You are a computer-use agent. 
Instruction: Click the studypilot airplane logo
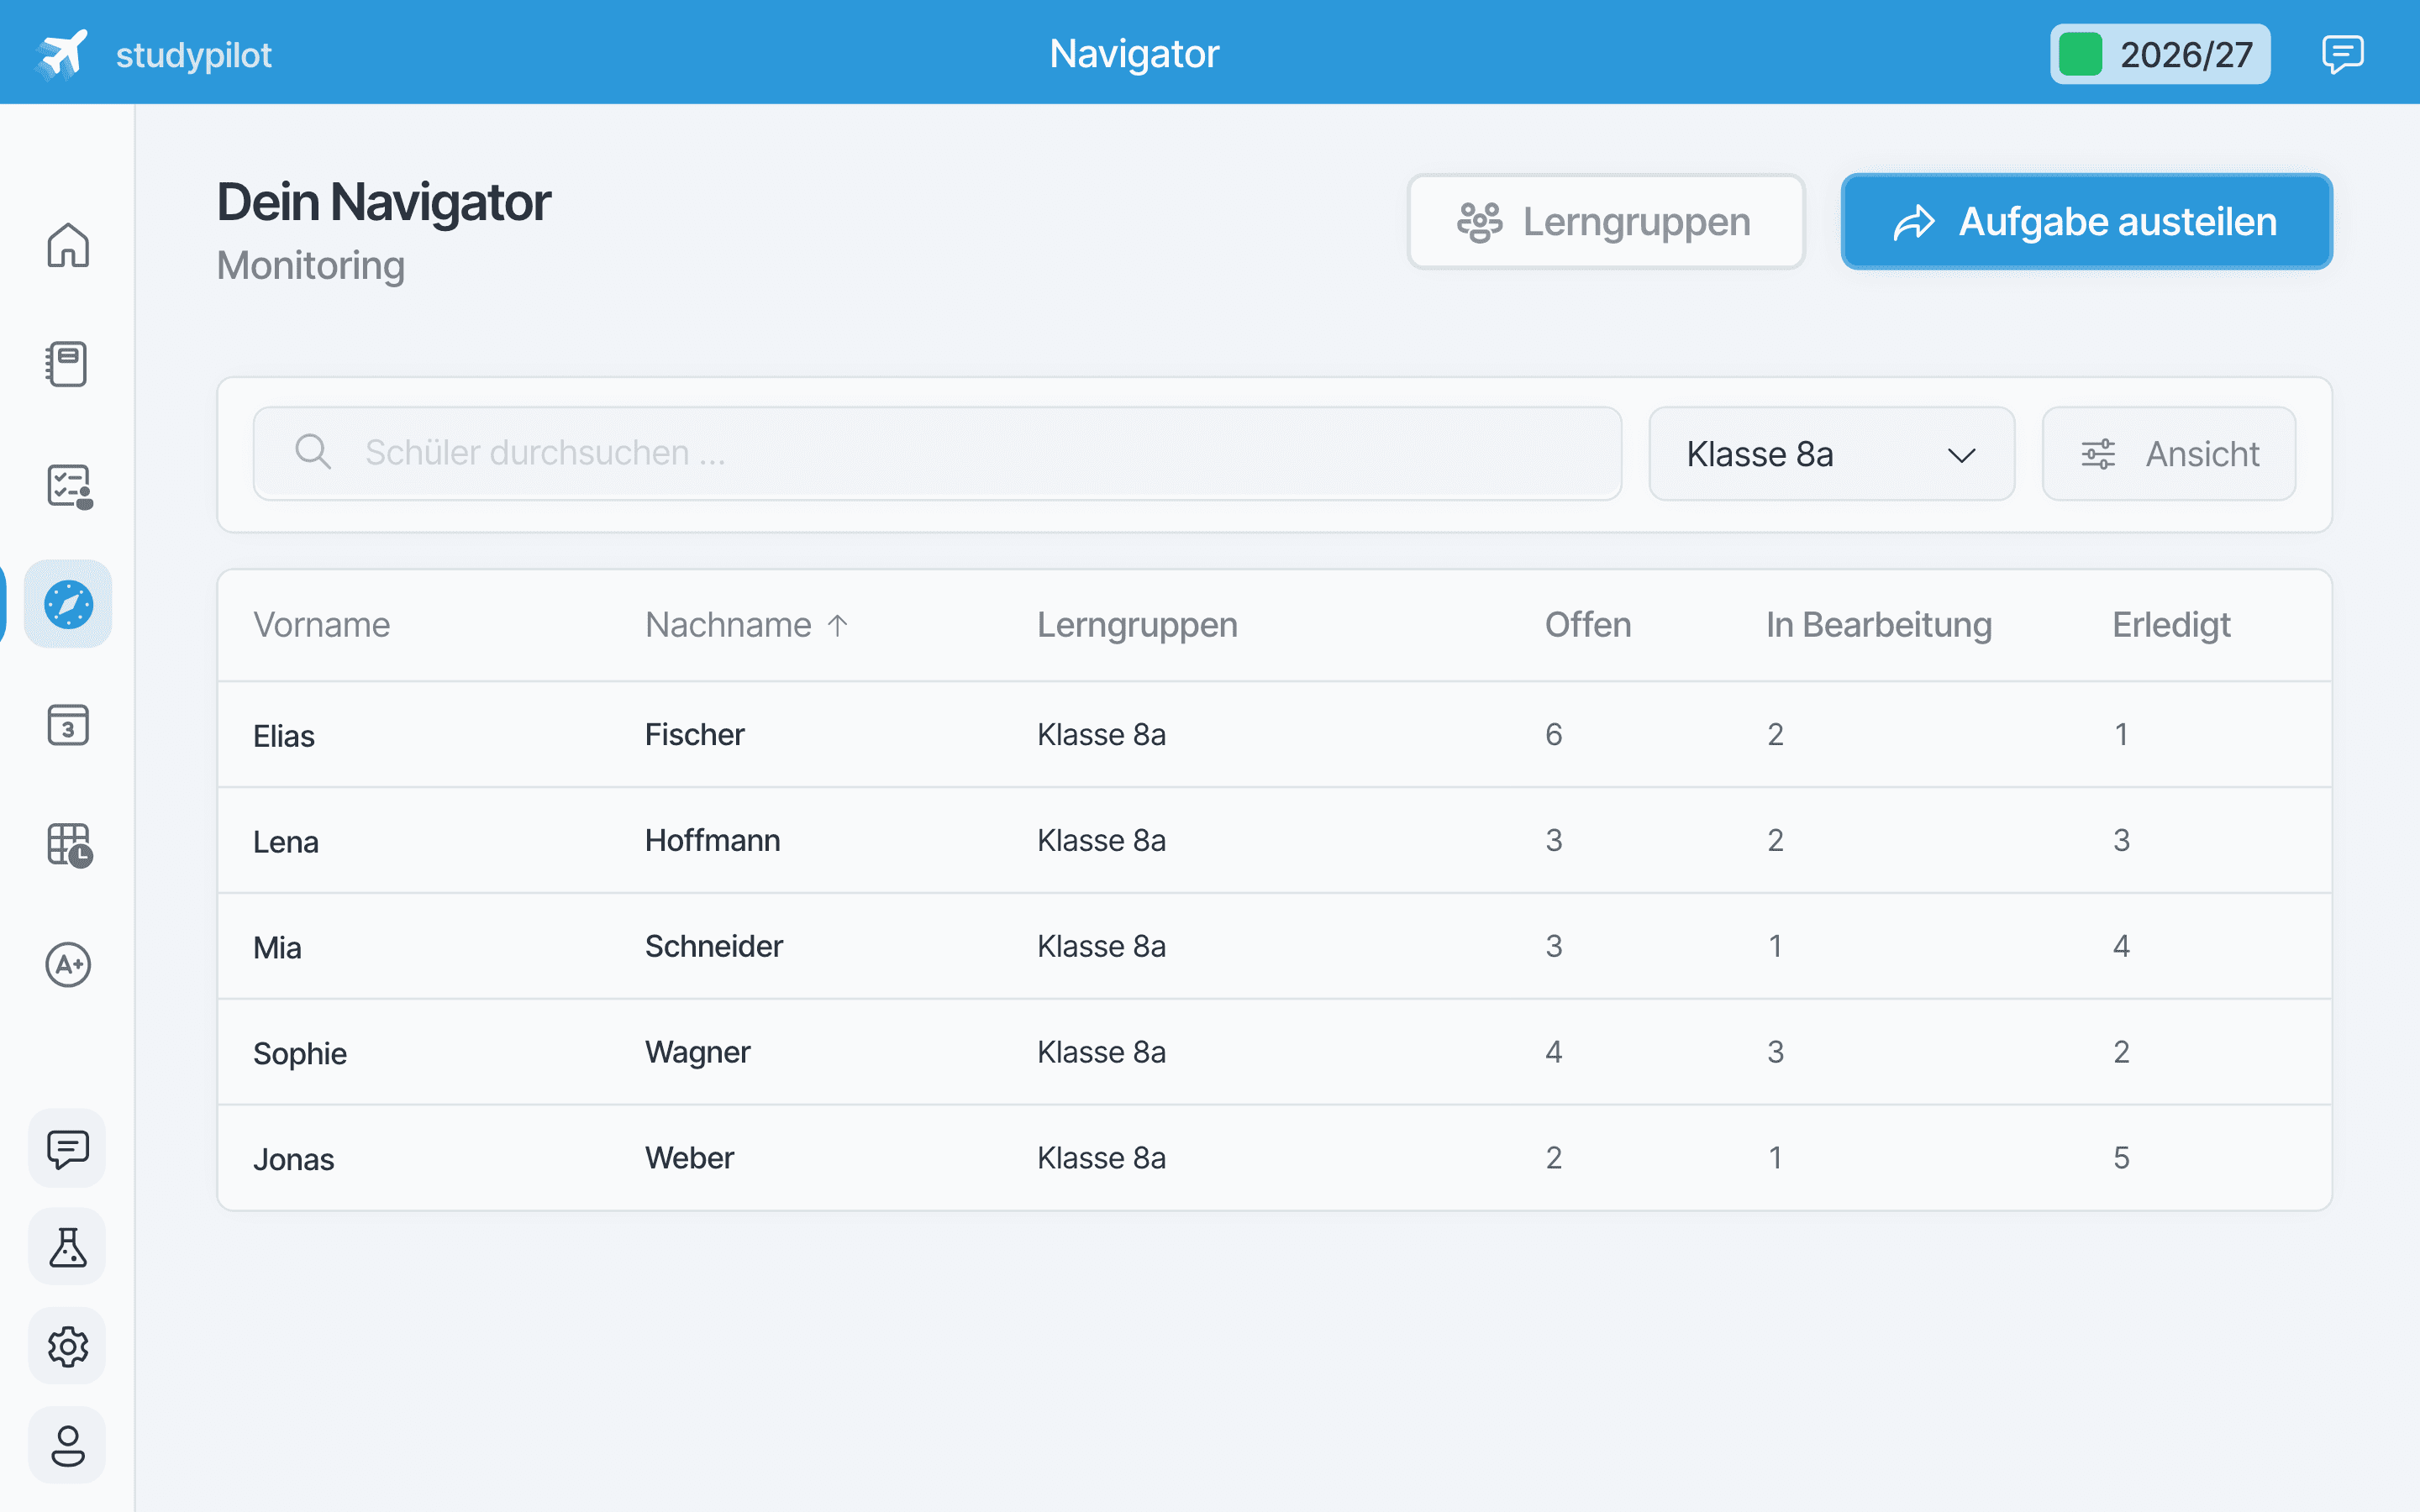pos(62,54)
